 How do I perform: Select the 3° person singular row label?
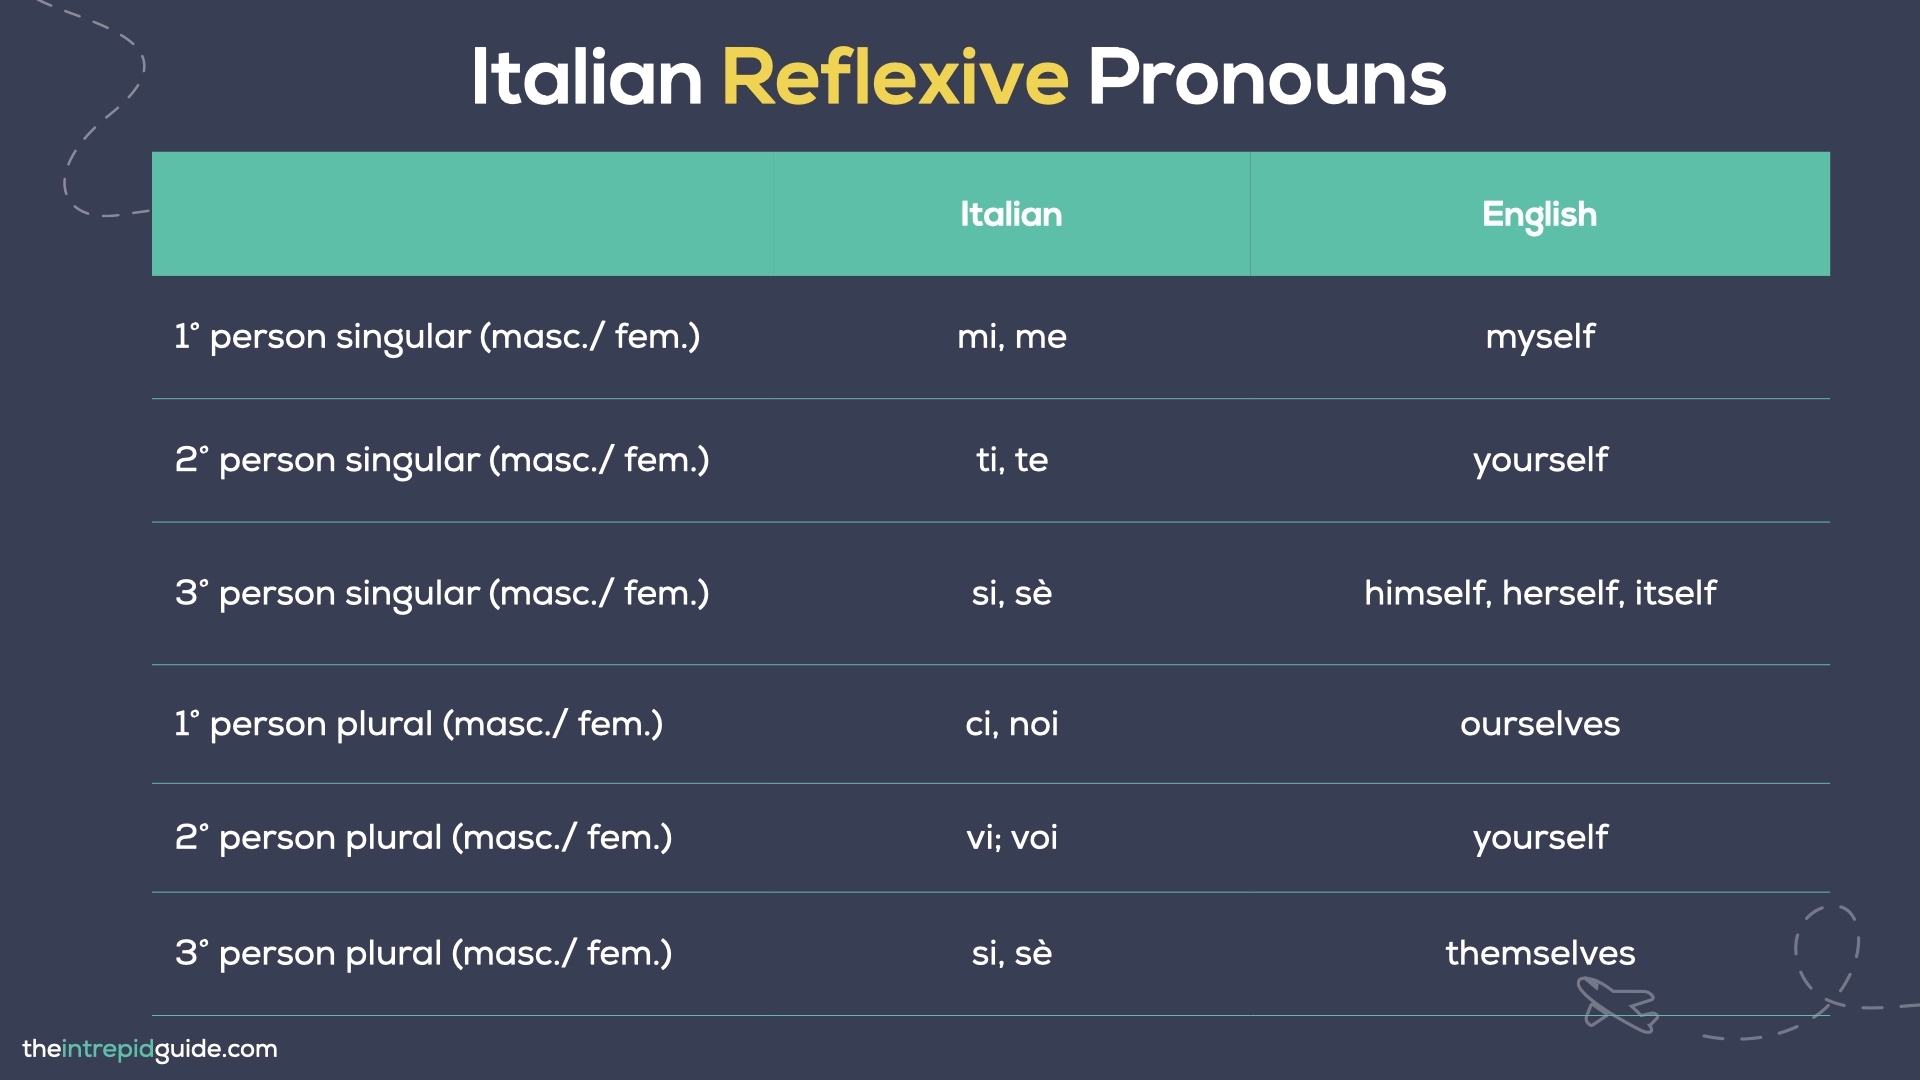click(442, 593)
